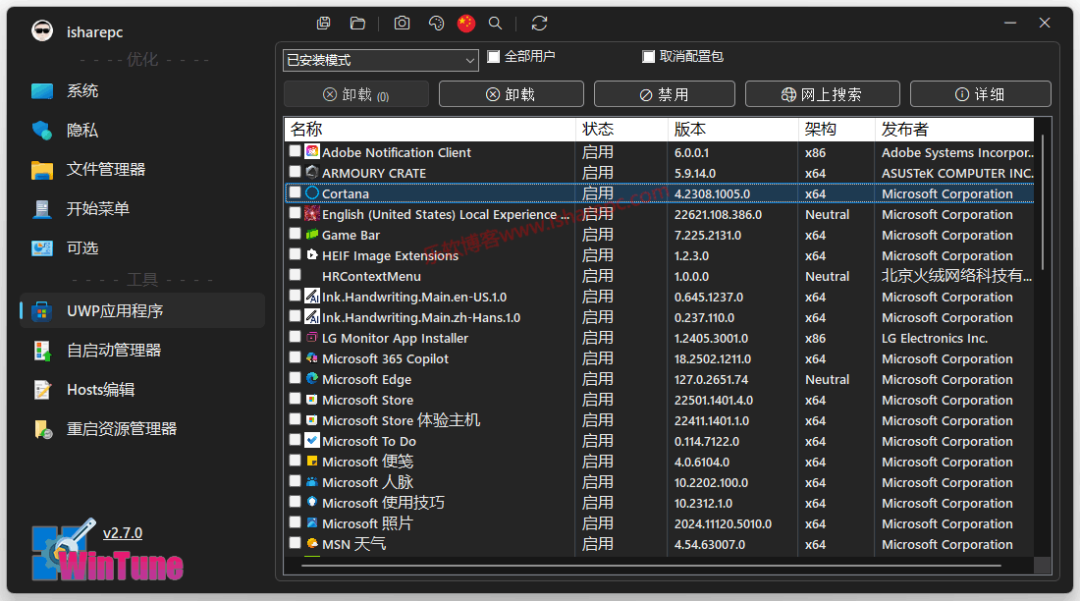Open the 可选 section in the sidebar

click(x=142, y=248)
